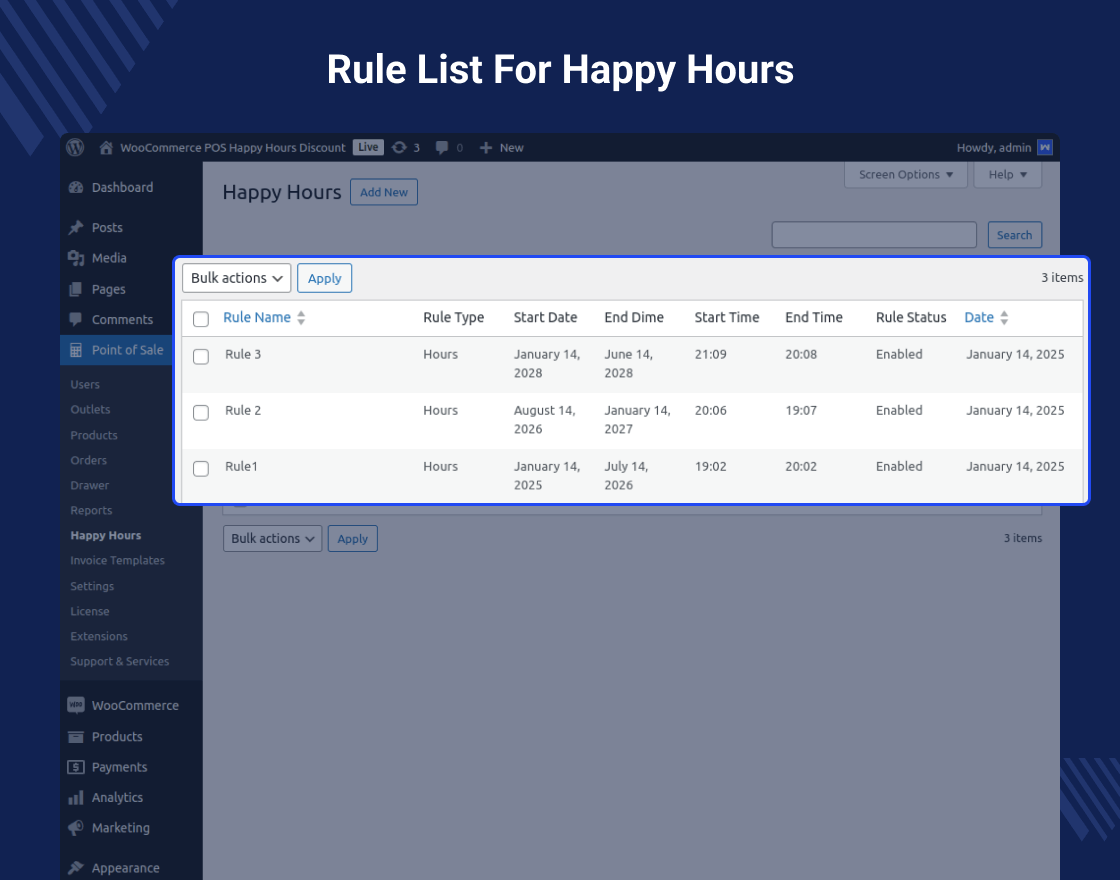Image resolution: width=1120 pixels, height=880 pixels.
Task: Open Happy Hours in the sidebar menu
Action: click(x=105, y=535)
